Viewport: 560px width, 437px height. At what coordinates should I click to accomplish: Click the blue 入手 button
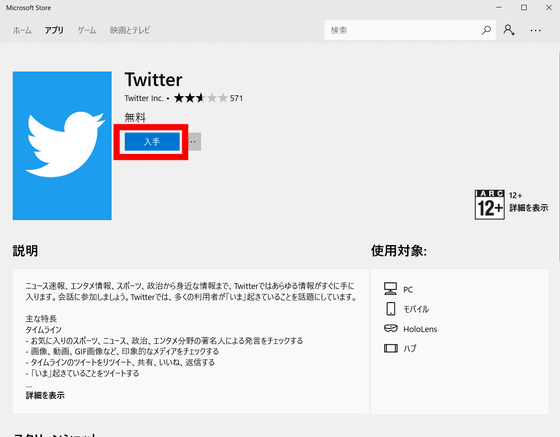[152, 142]
